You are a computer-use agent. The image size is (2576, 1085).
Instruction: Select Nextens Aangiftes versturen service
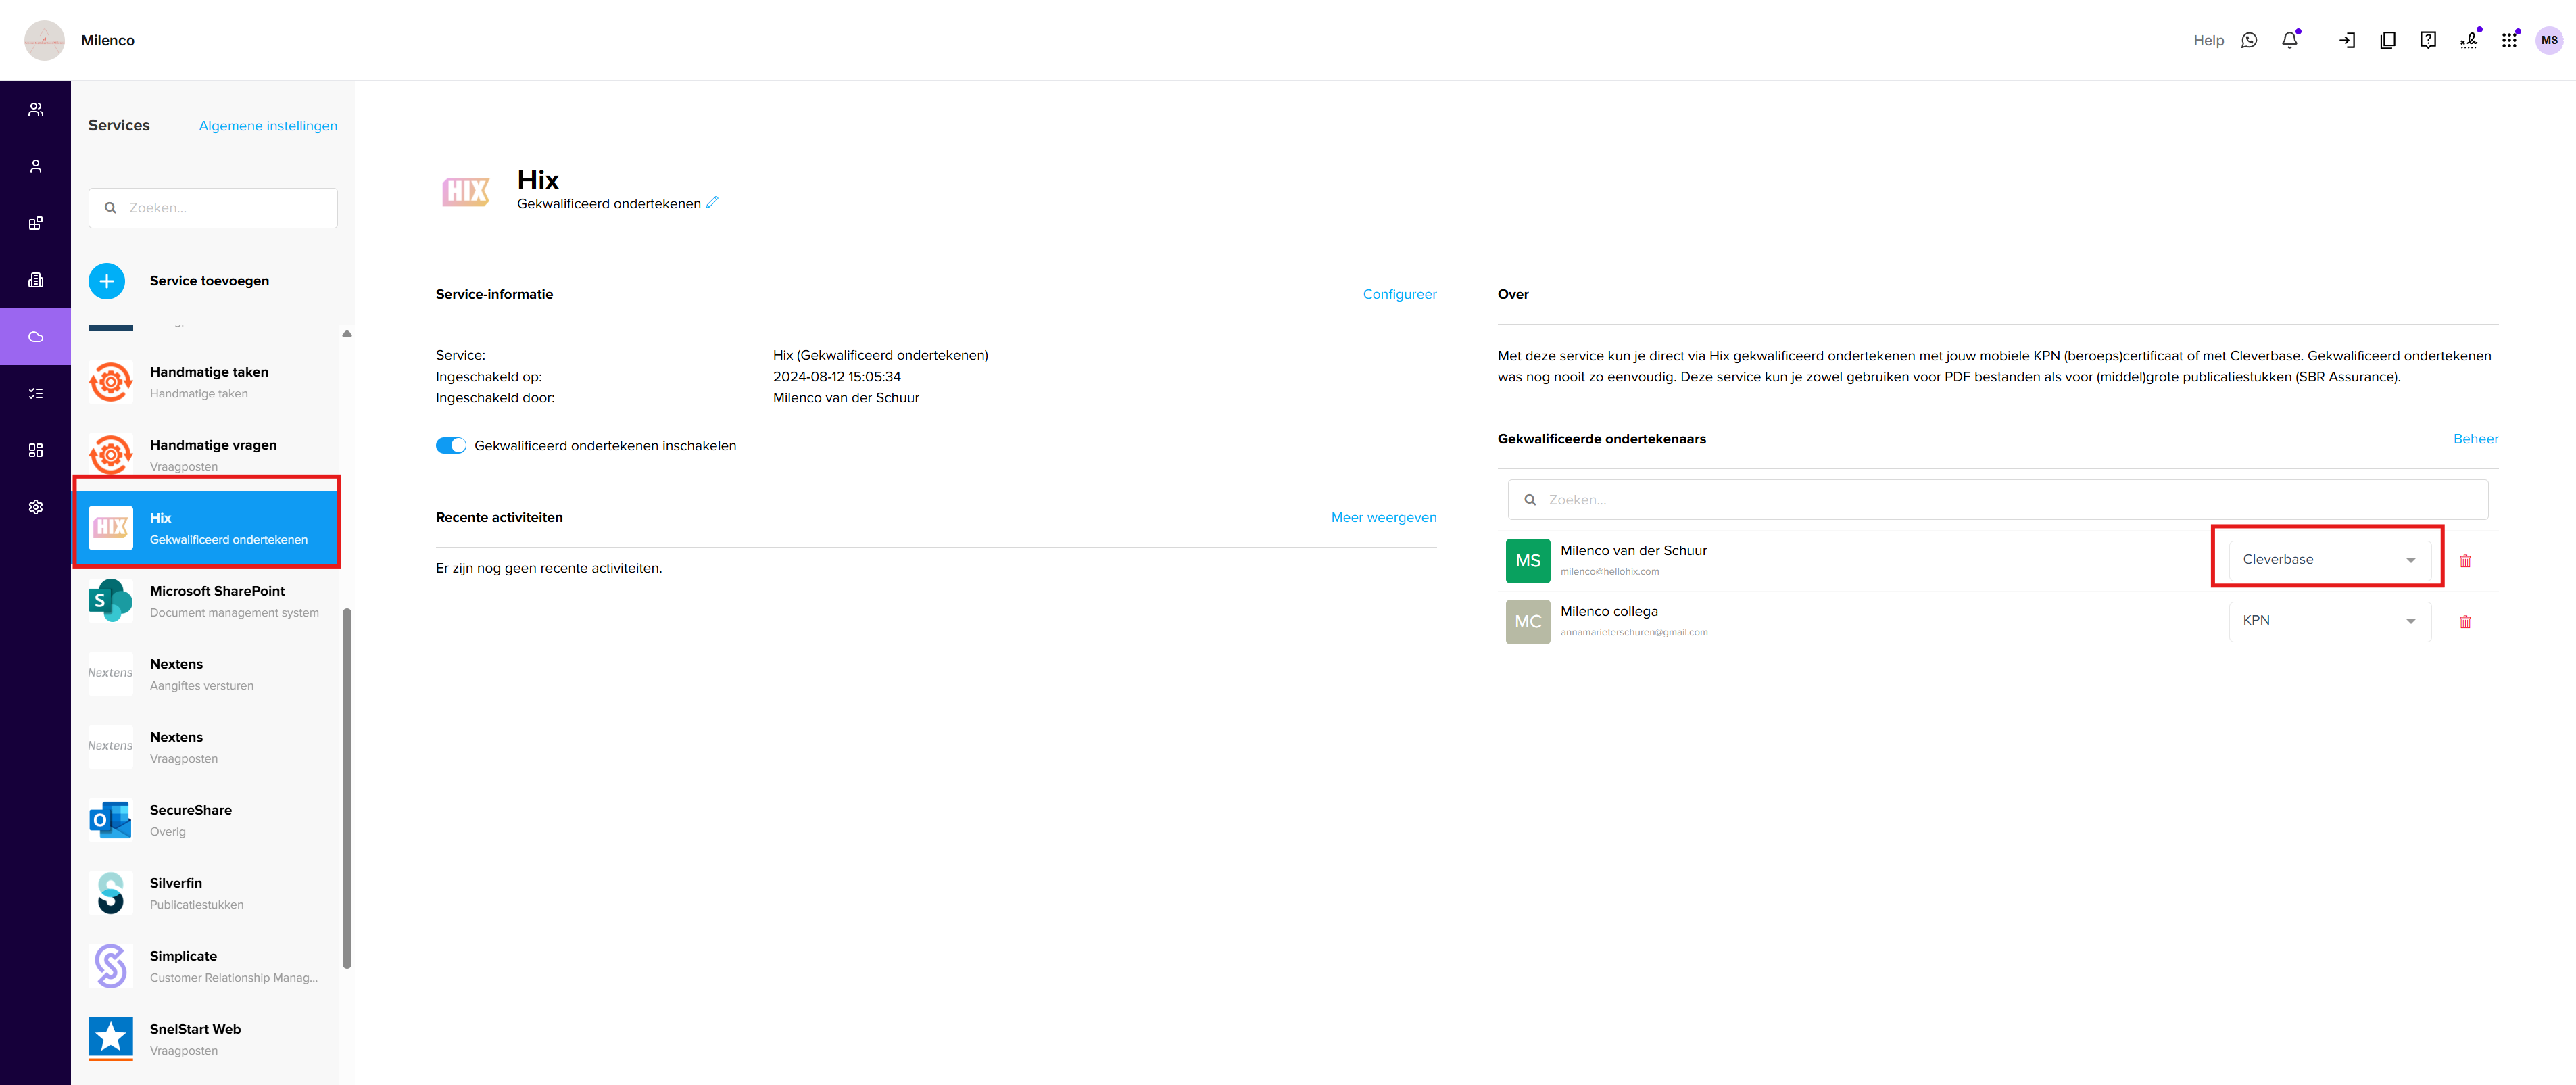(206, 674)
